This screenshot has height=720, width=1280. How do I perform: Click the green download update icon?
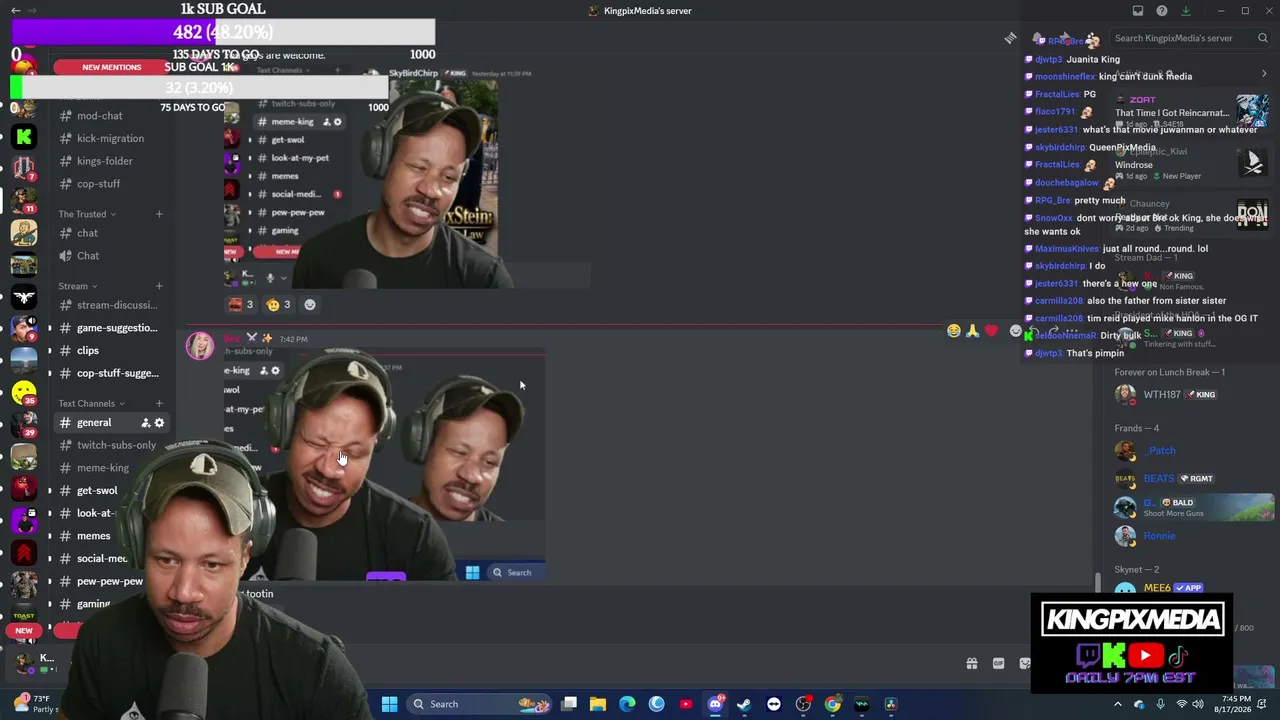[x=1186, y=11]
